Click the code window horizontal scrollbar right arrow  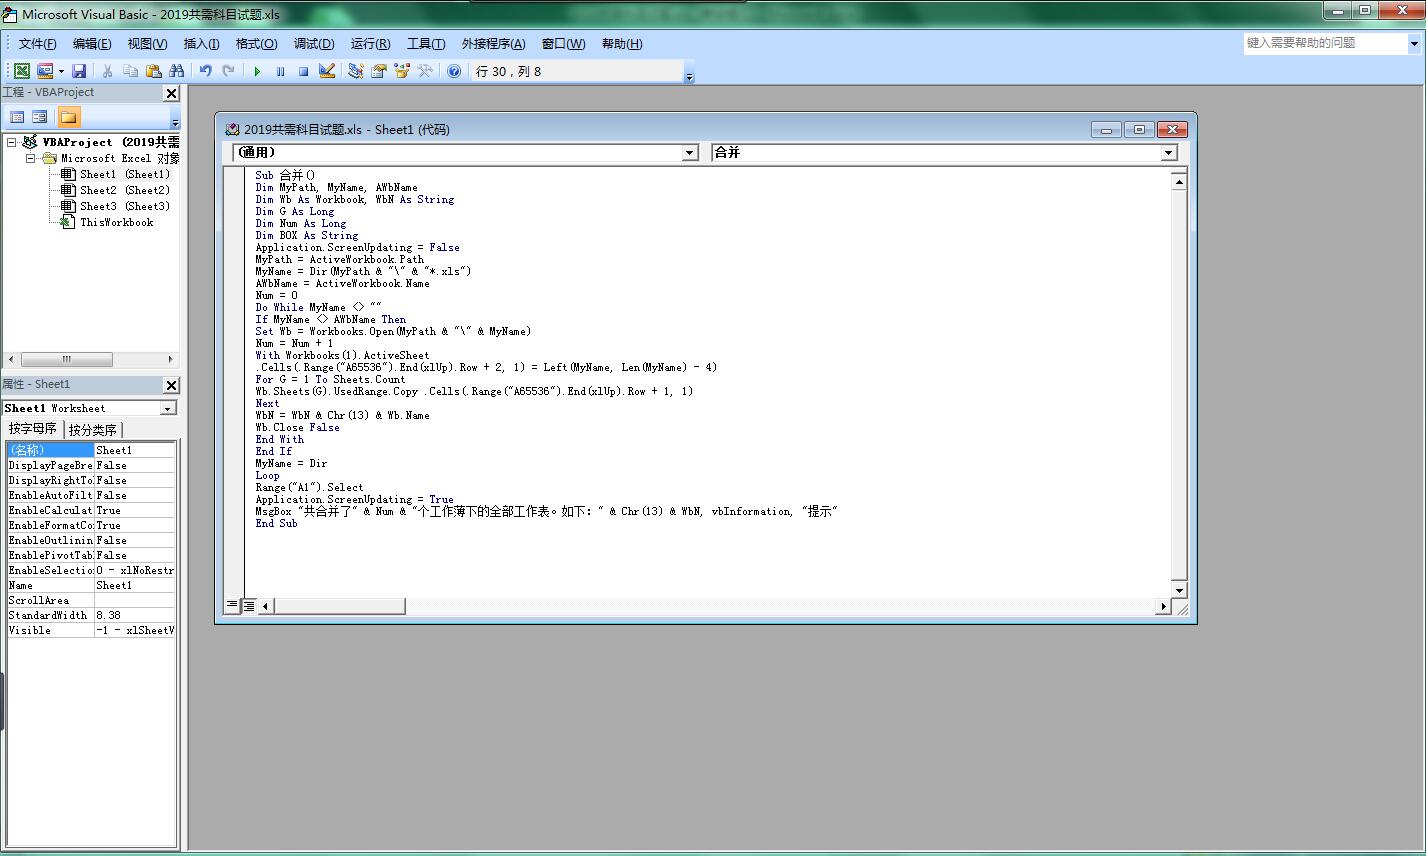point(1163,606)
